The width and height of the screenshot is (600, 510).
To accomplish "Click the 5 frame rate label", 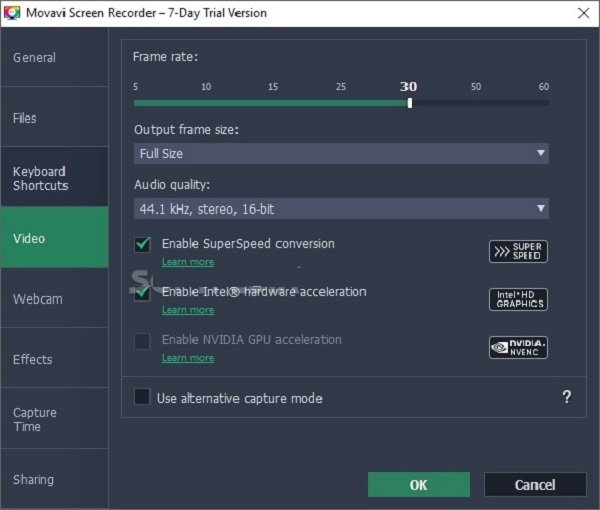I will (135, 86).
